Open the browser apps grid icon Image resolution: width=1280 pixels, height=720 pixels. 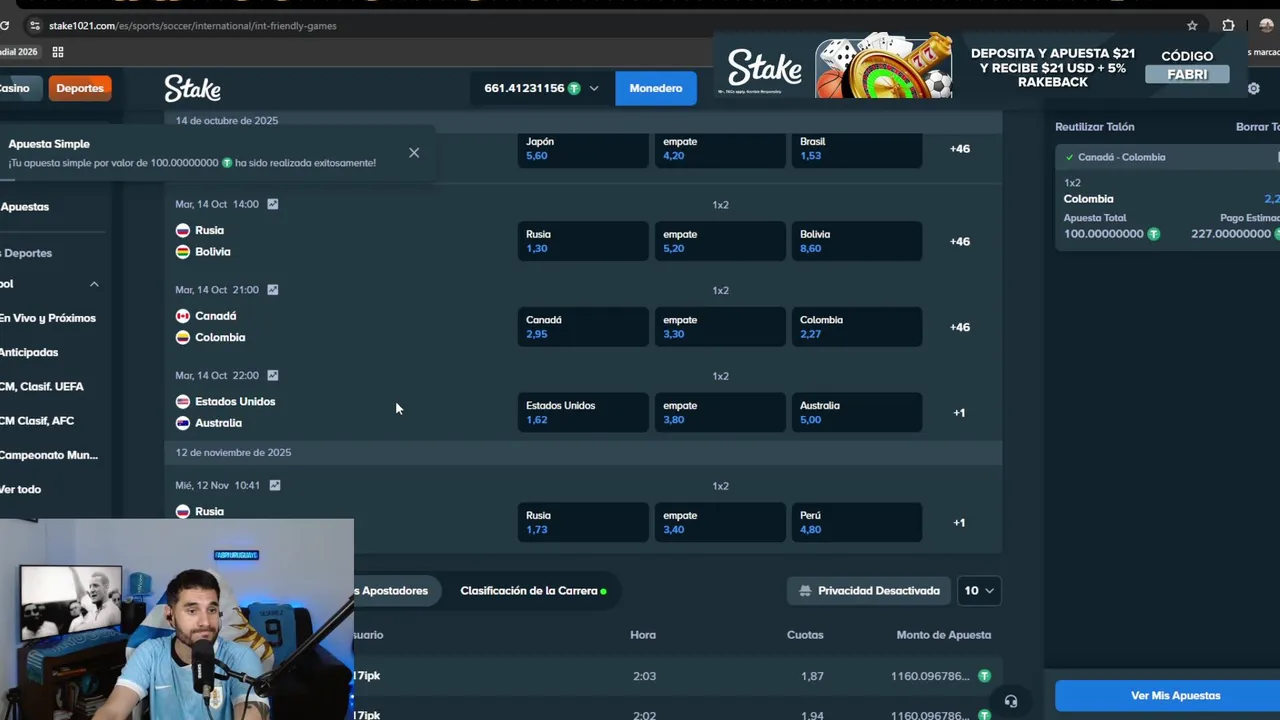58,52
